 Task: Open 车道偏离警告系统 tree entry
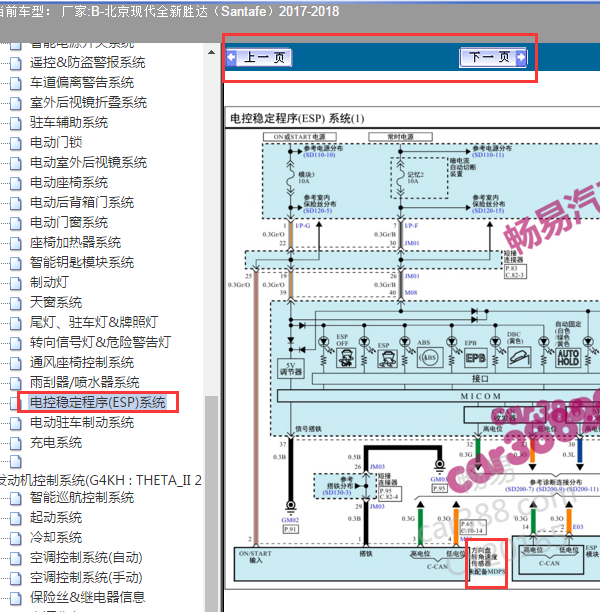[82, 82]
